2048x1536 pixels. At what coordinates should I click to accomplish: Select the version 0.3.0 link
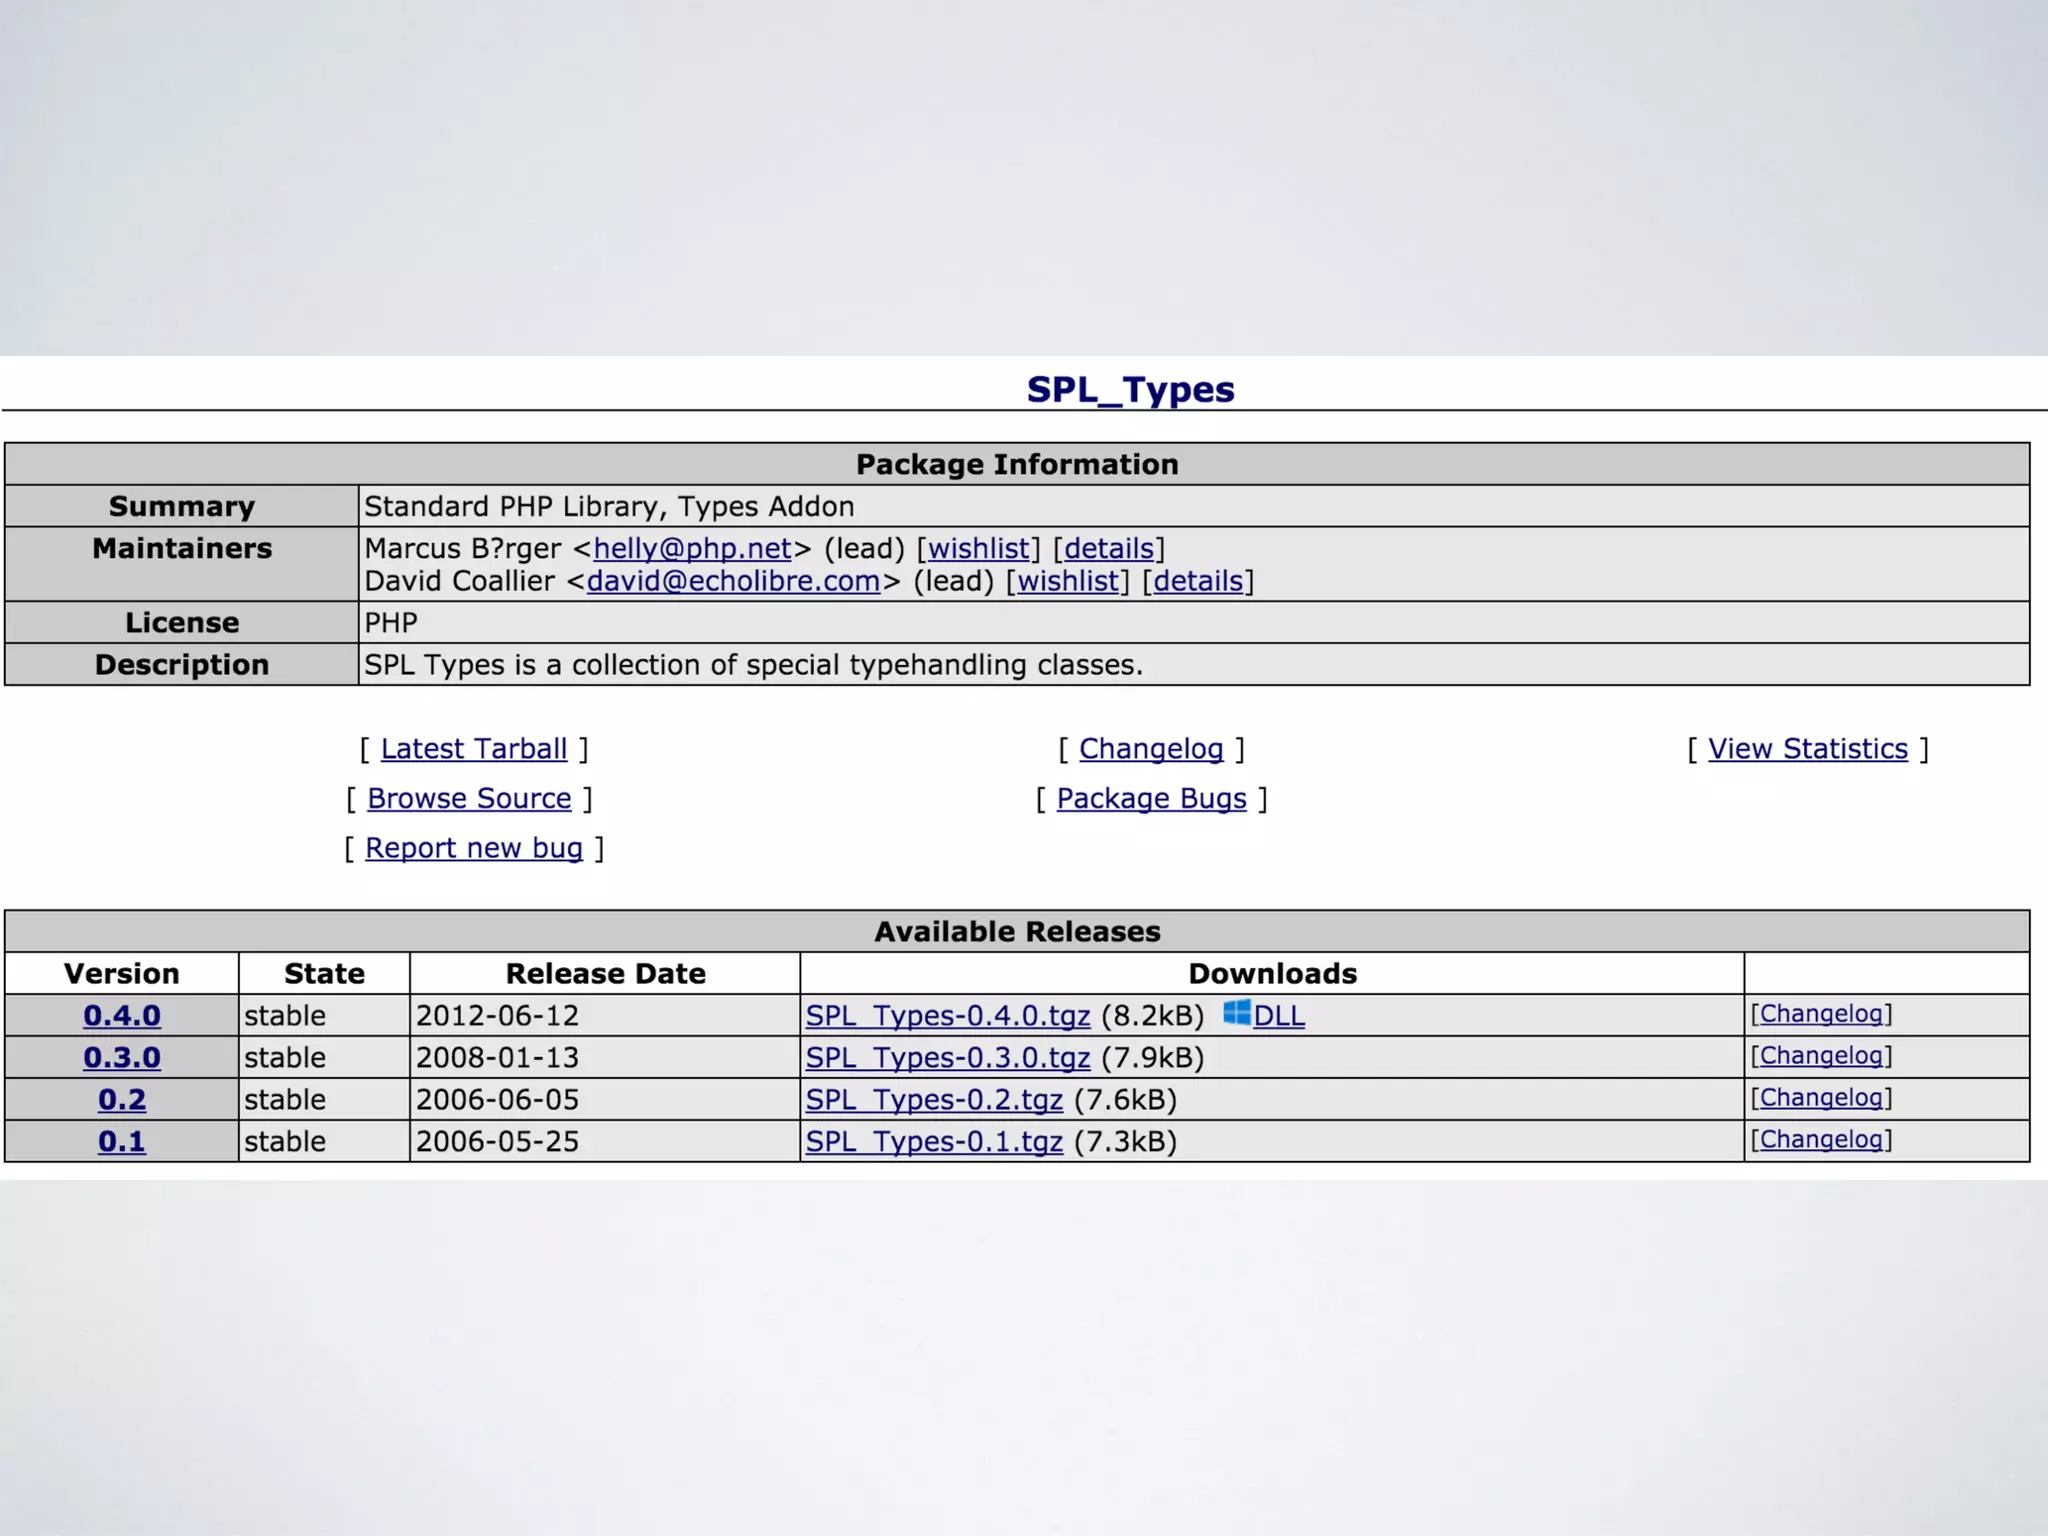tap(122, 1058)
